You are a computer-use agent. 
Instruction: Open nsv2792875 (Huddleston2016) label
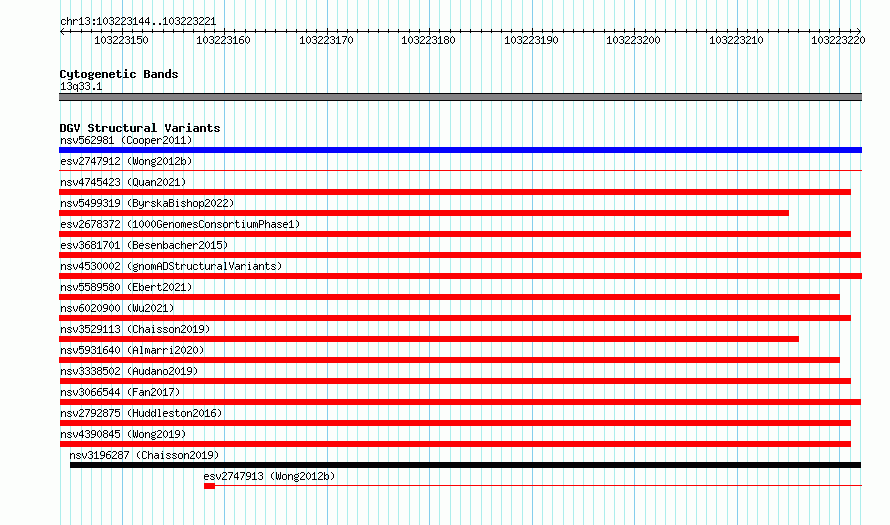141,413
